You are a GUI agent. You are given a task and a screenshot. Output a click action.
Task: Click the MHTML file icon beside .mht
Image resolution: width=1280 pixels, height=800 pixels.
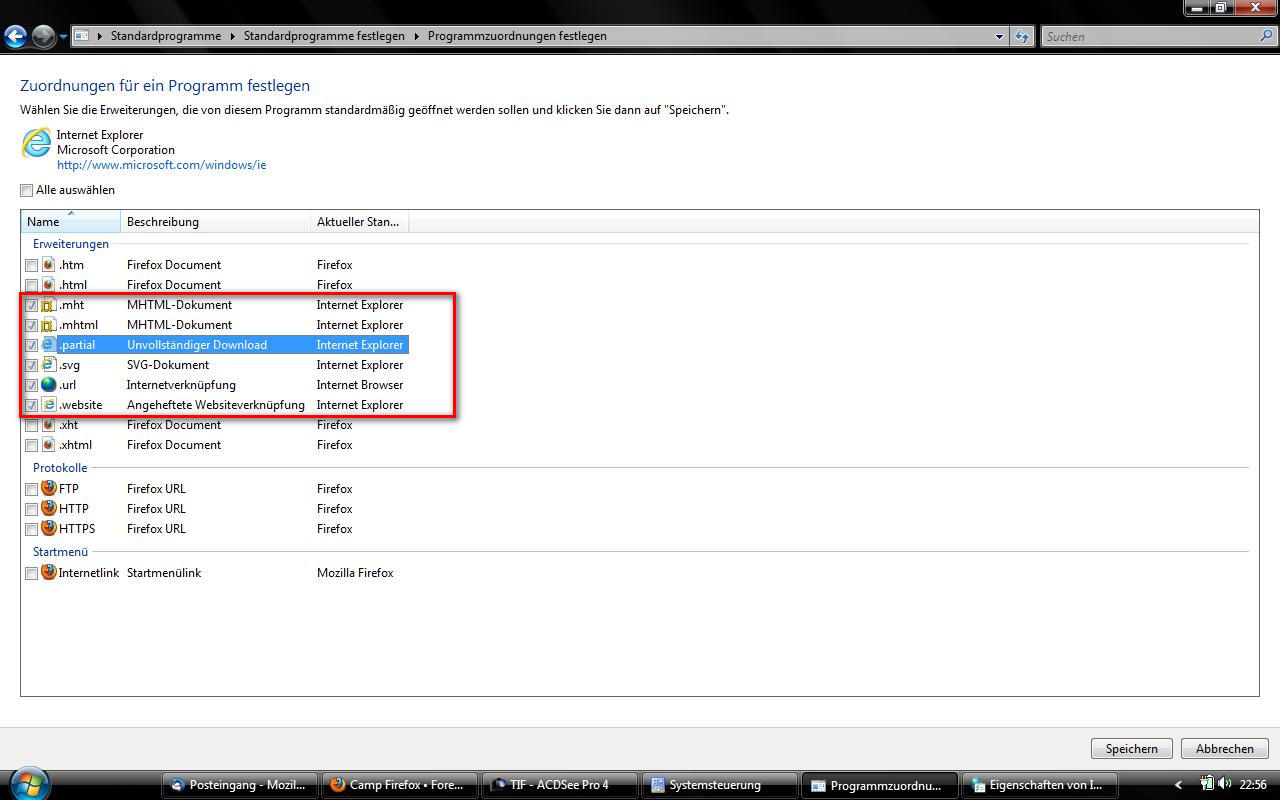coord(48,305)
